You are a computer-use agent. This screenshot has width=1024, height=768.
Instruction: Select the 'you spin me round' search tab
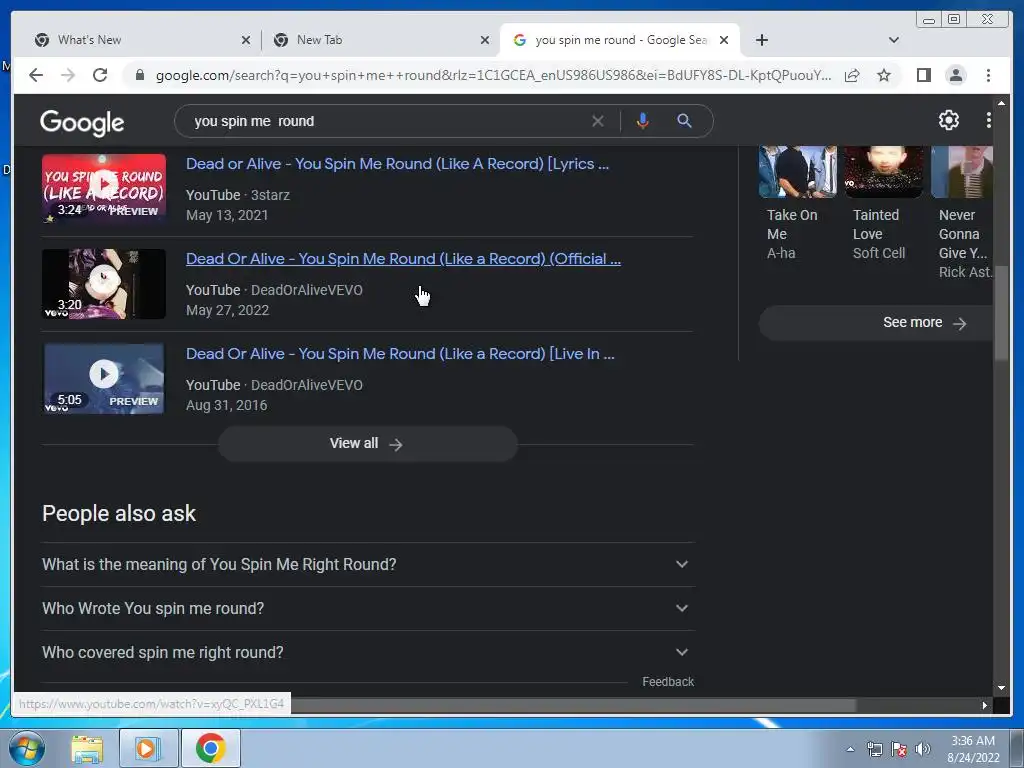pyautogui.click(x=611, y=40)
